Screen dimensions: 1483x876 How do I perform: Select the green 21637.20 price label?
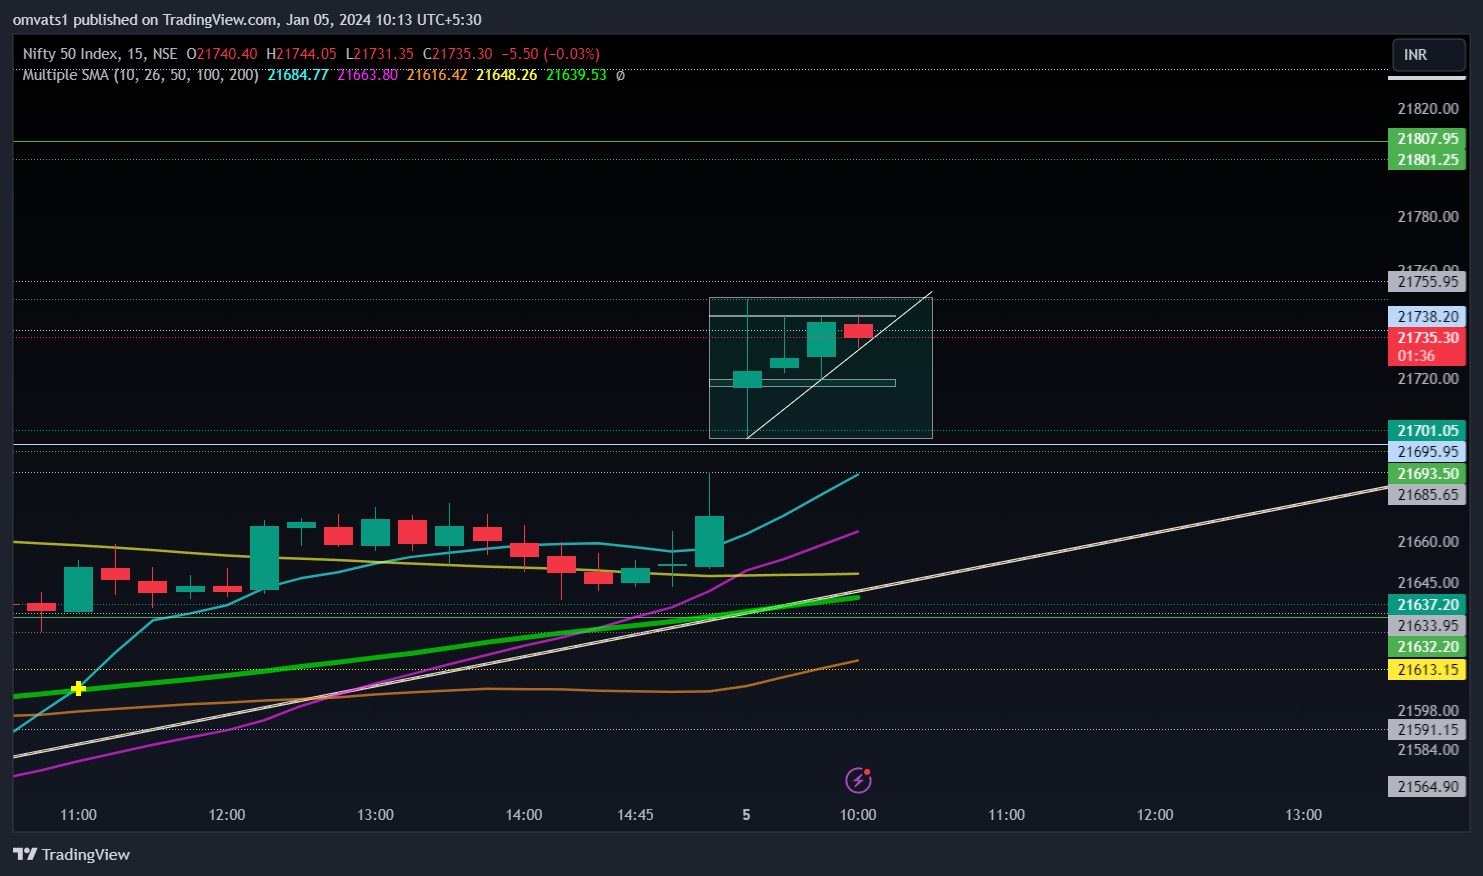(1427, 605)
